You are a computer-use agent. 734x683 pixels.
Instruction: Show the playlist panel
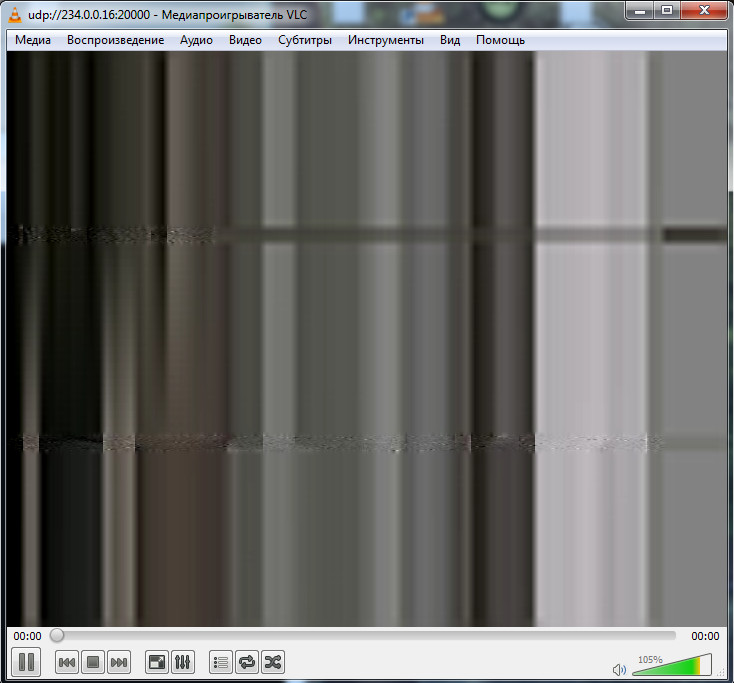tap(220, 662)
